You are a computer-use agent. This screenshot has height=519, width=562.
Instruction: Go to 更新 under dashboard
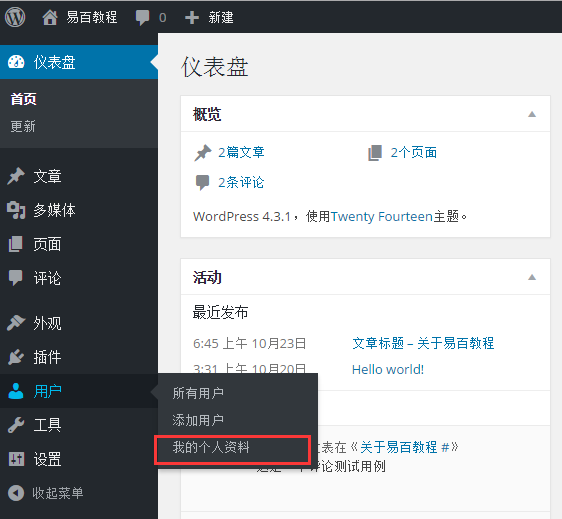[x=23, y=126]
